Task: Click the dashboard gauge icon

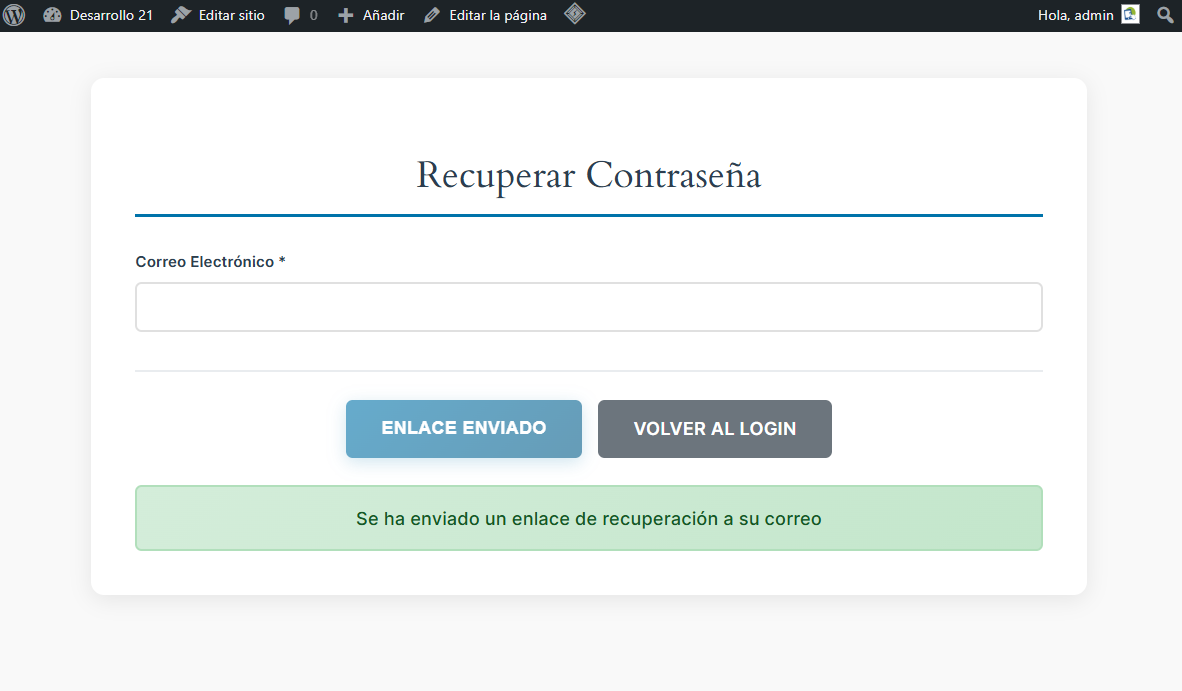Action: [x=53, y=15]
